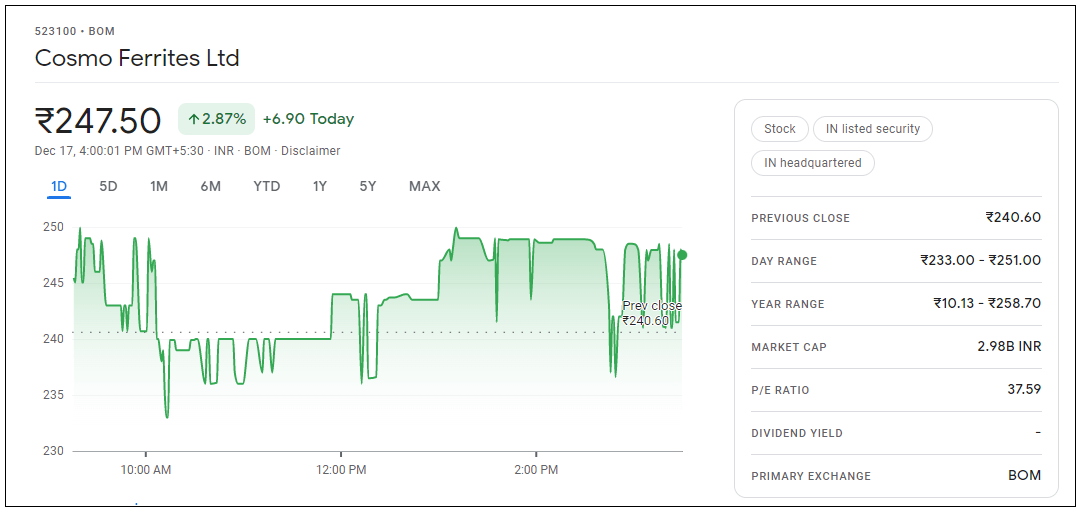Click the YEAR RANGE label
This screenshot has height=511, width=1080.
click(788, 304)
